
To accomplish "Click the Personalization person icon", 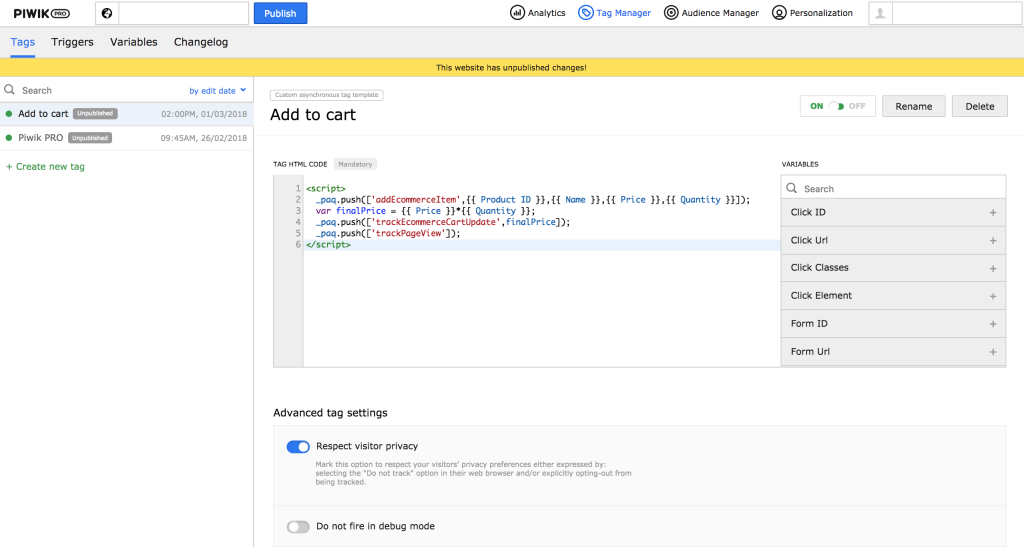I will tap(779, 12).
